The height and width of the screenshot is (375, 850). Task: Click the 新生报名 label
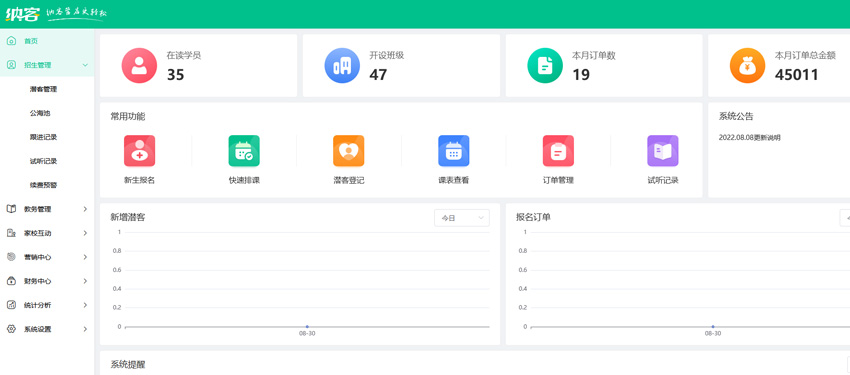click(139, 180)
